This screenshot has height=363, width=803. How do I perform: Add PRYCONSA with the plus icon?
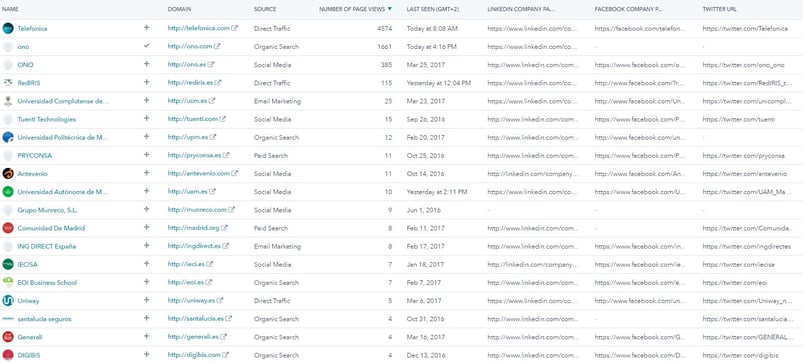(146, 155)
